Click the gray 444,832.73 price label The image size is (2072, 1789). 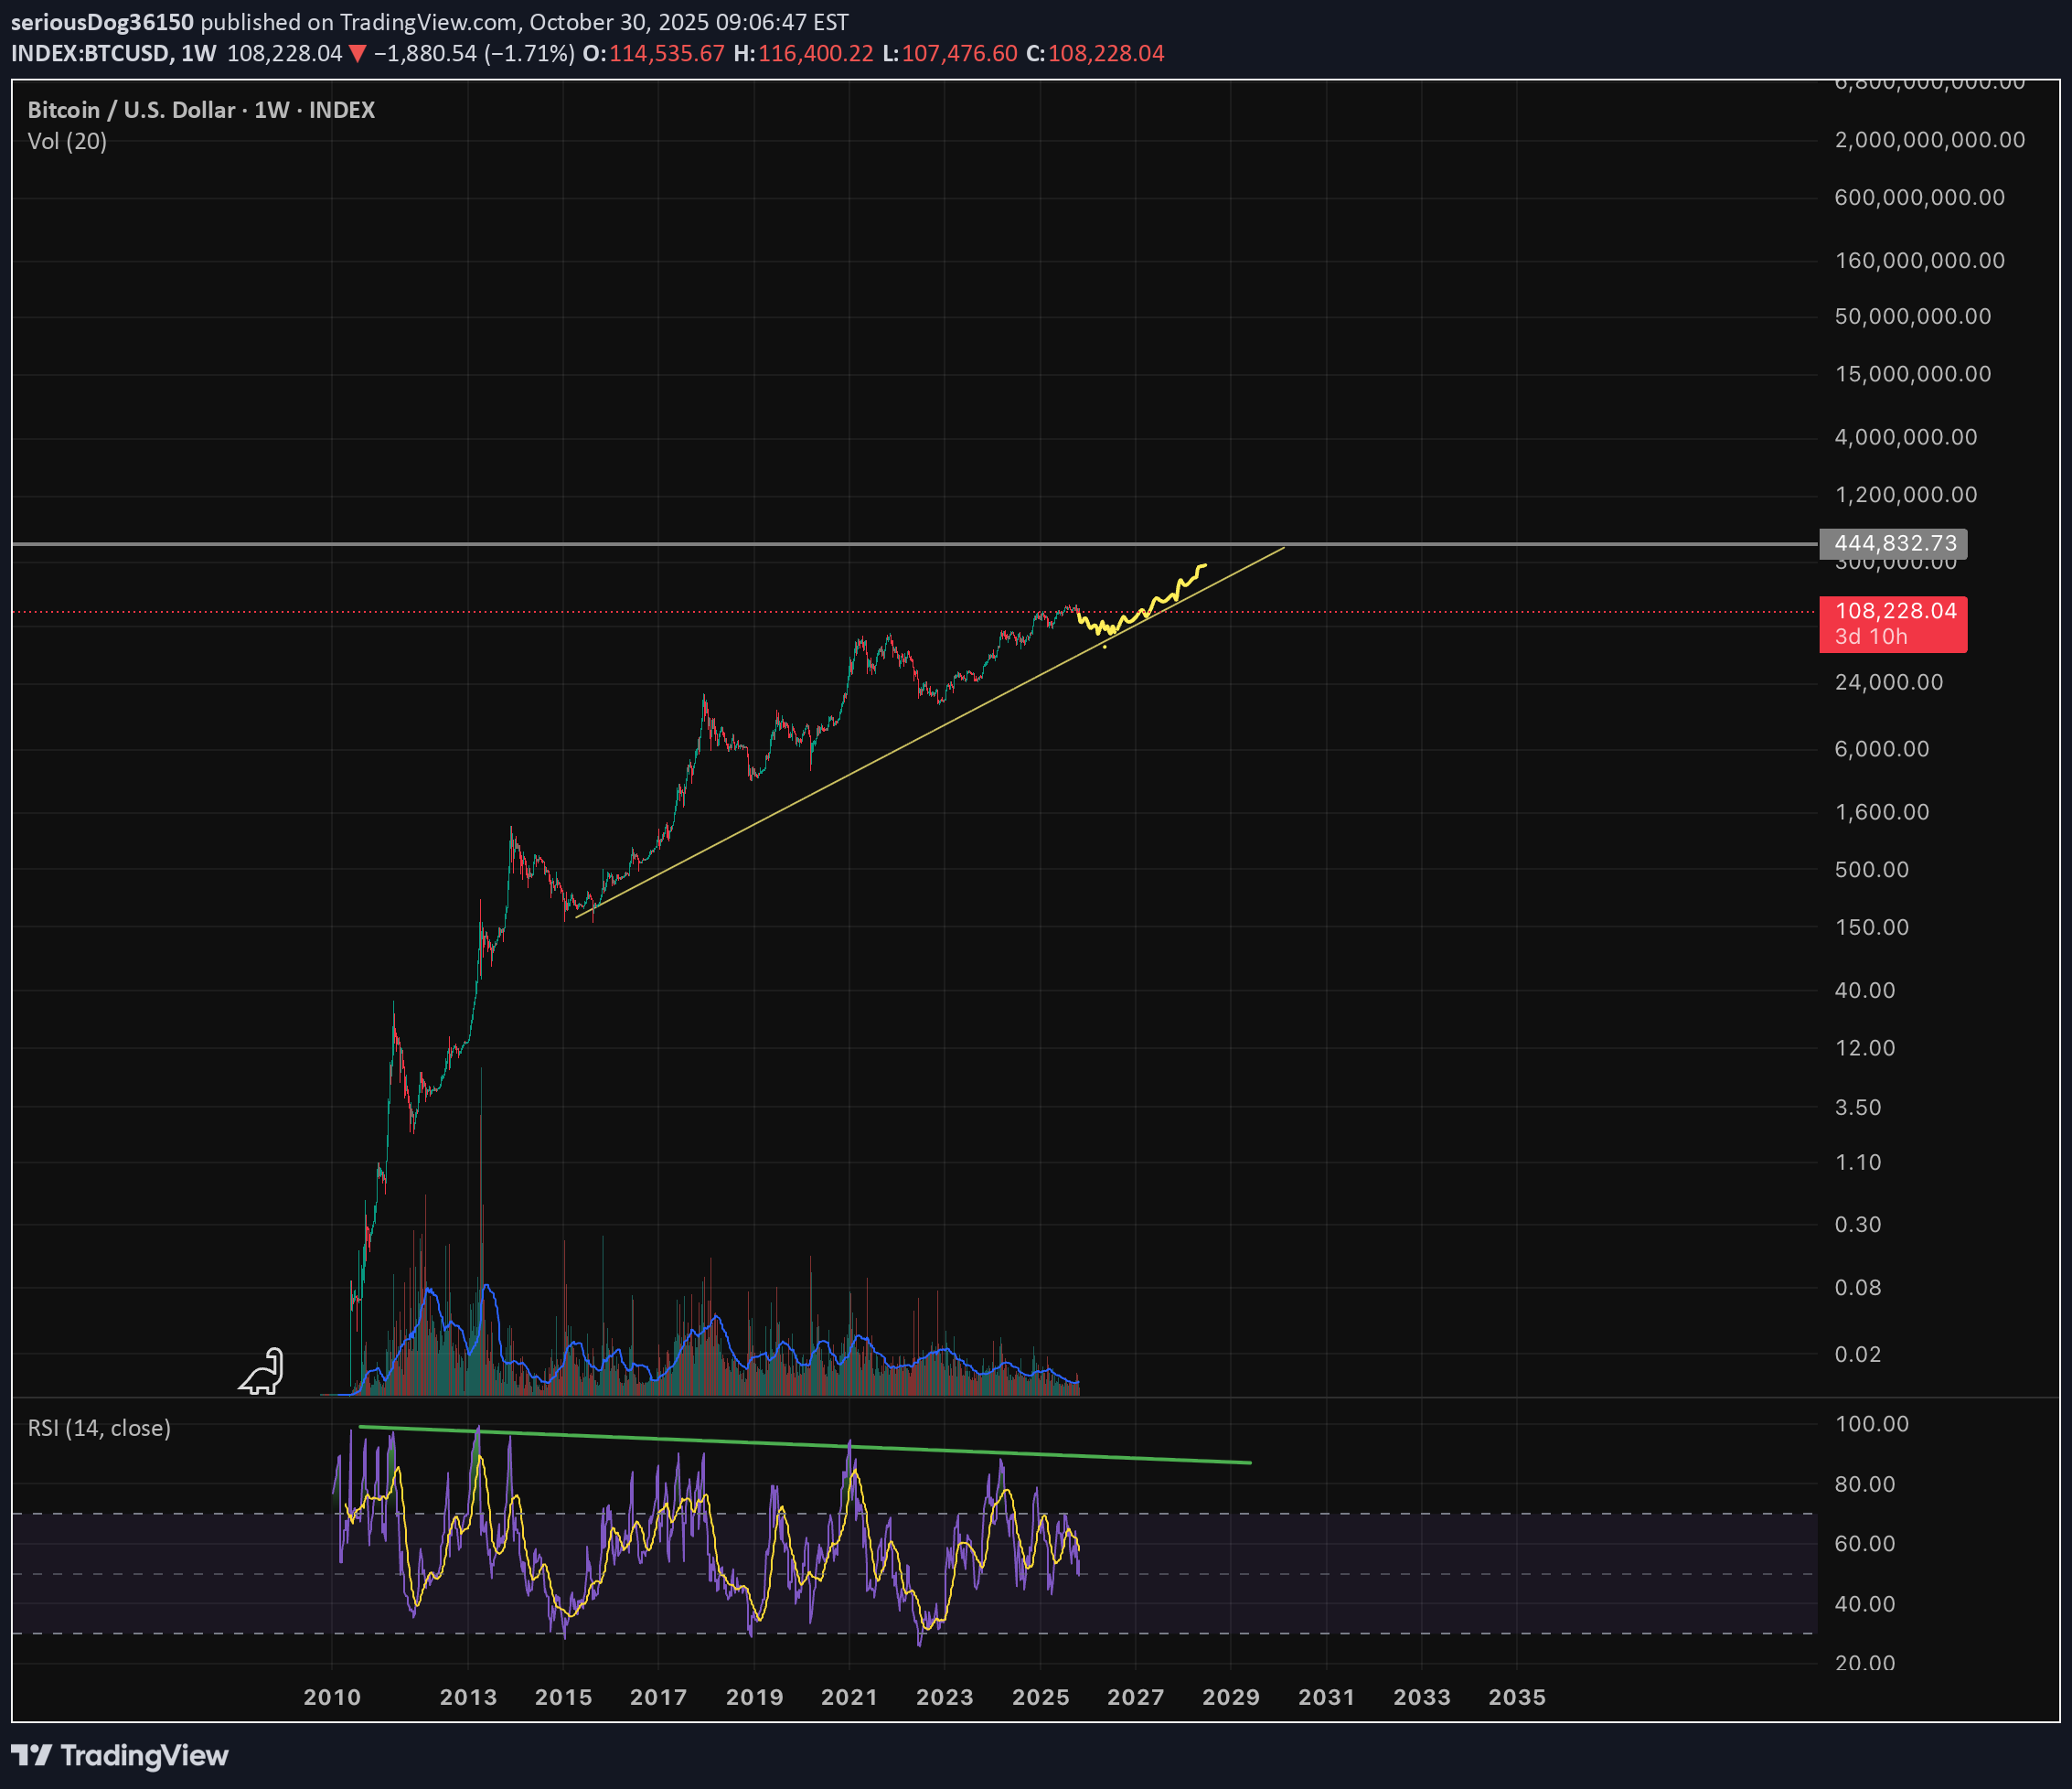[1893, 543]
